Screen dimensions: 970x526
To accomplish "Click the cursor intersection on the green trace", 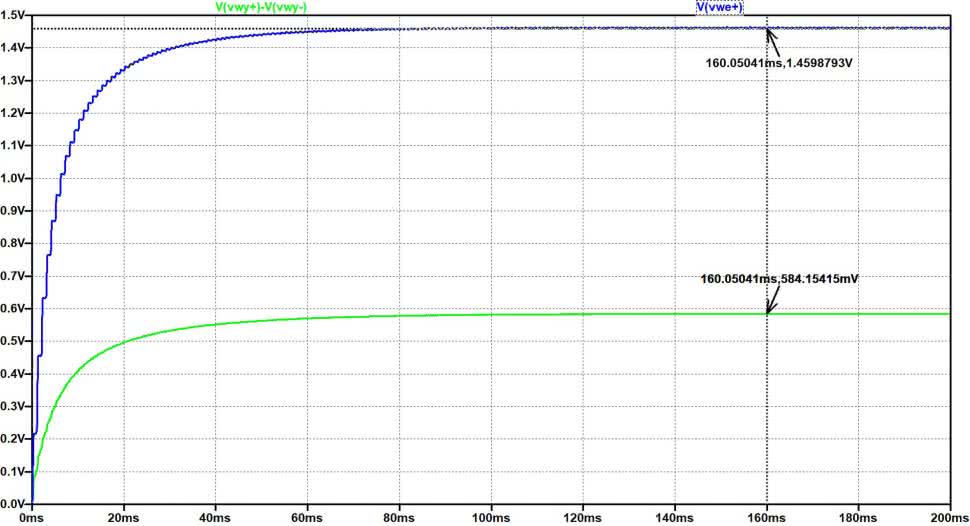I will point(767,314).
